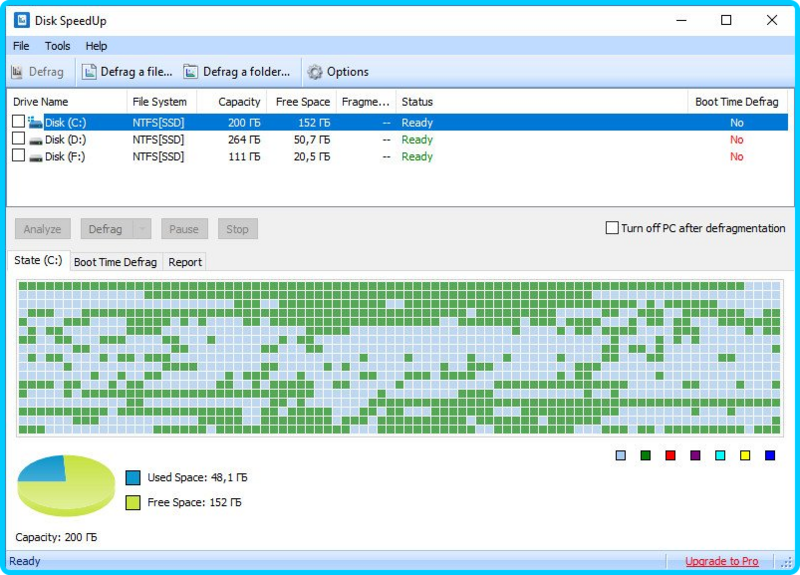The height and width of the screenshot is (575, 800).
Task: Click the dark green legend color swatch
Action: pyautogui.click(x=645, y=455)
